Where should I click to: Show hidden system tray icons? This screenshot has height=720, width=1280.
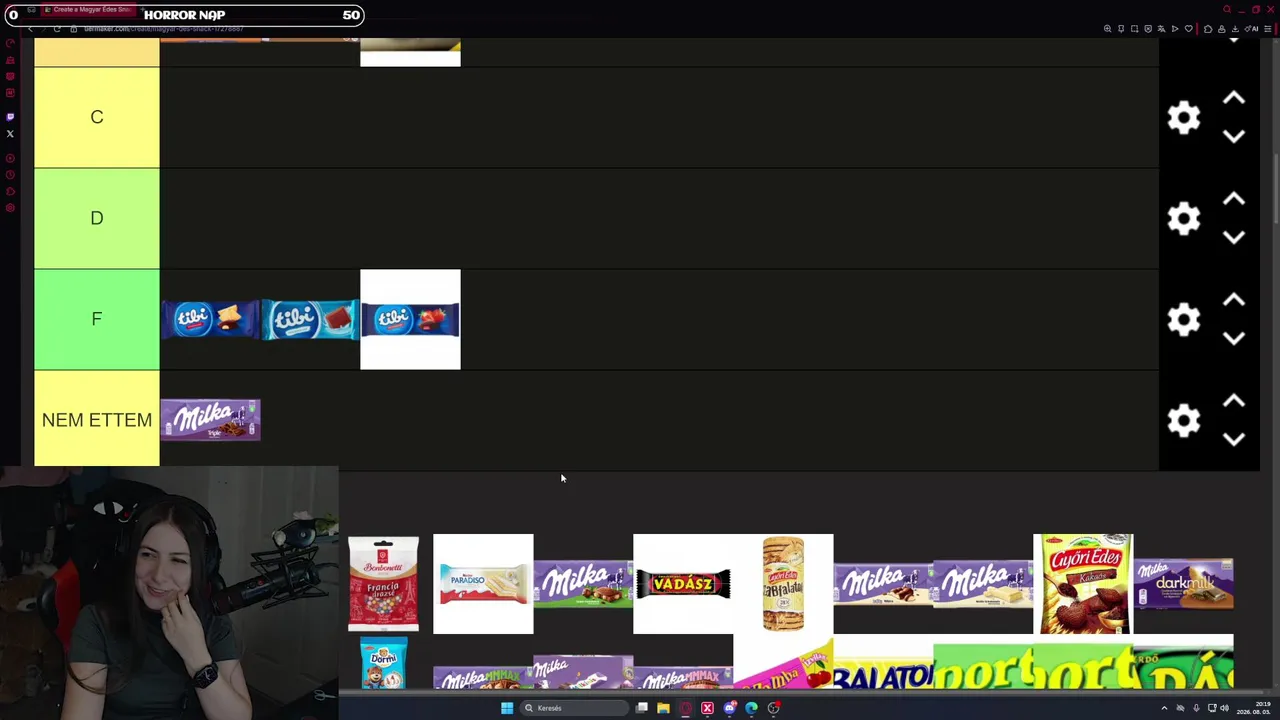1164,708
